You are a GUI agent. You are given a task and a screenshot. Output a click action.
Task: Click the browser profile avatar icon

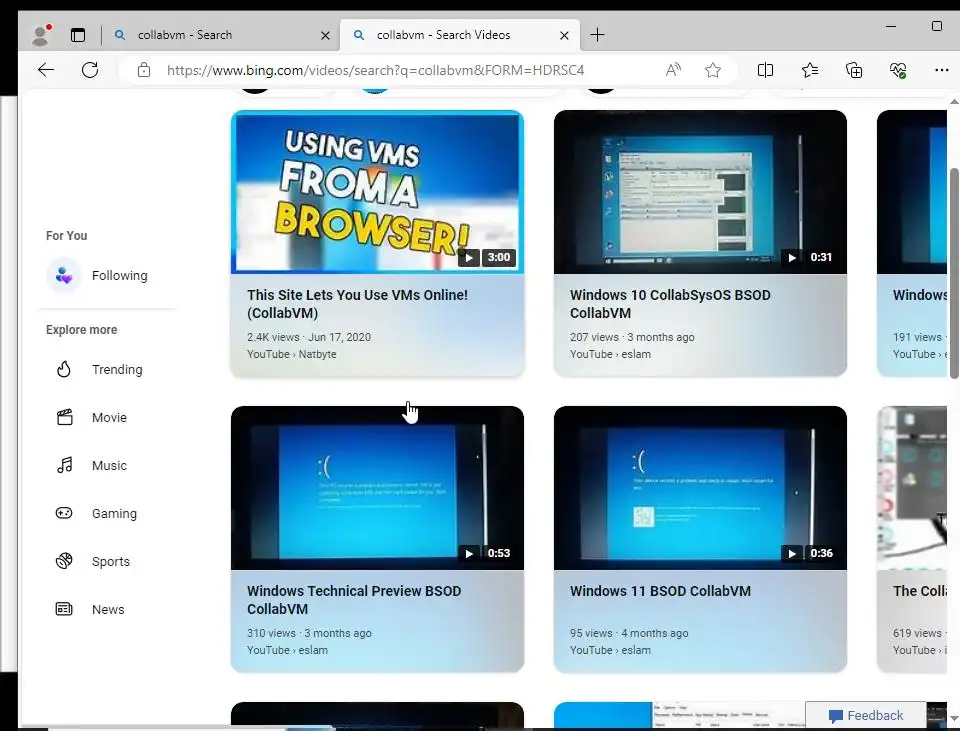pyautogui.click(x=40, y=35)
